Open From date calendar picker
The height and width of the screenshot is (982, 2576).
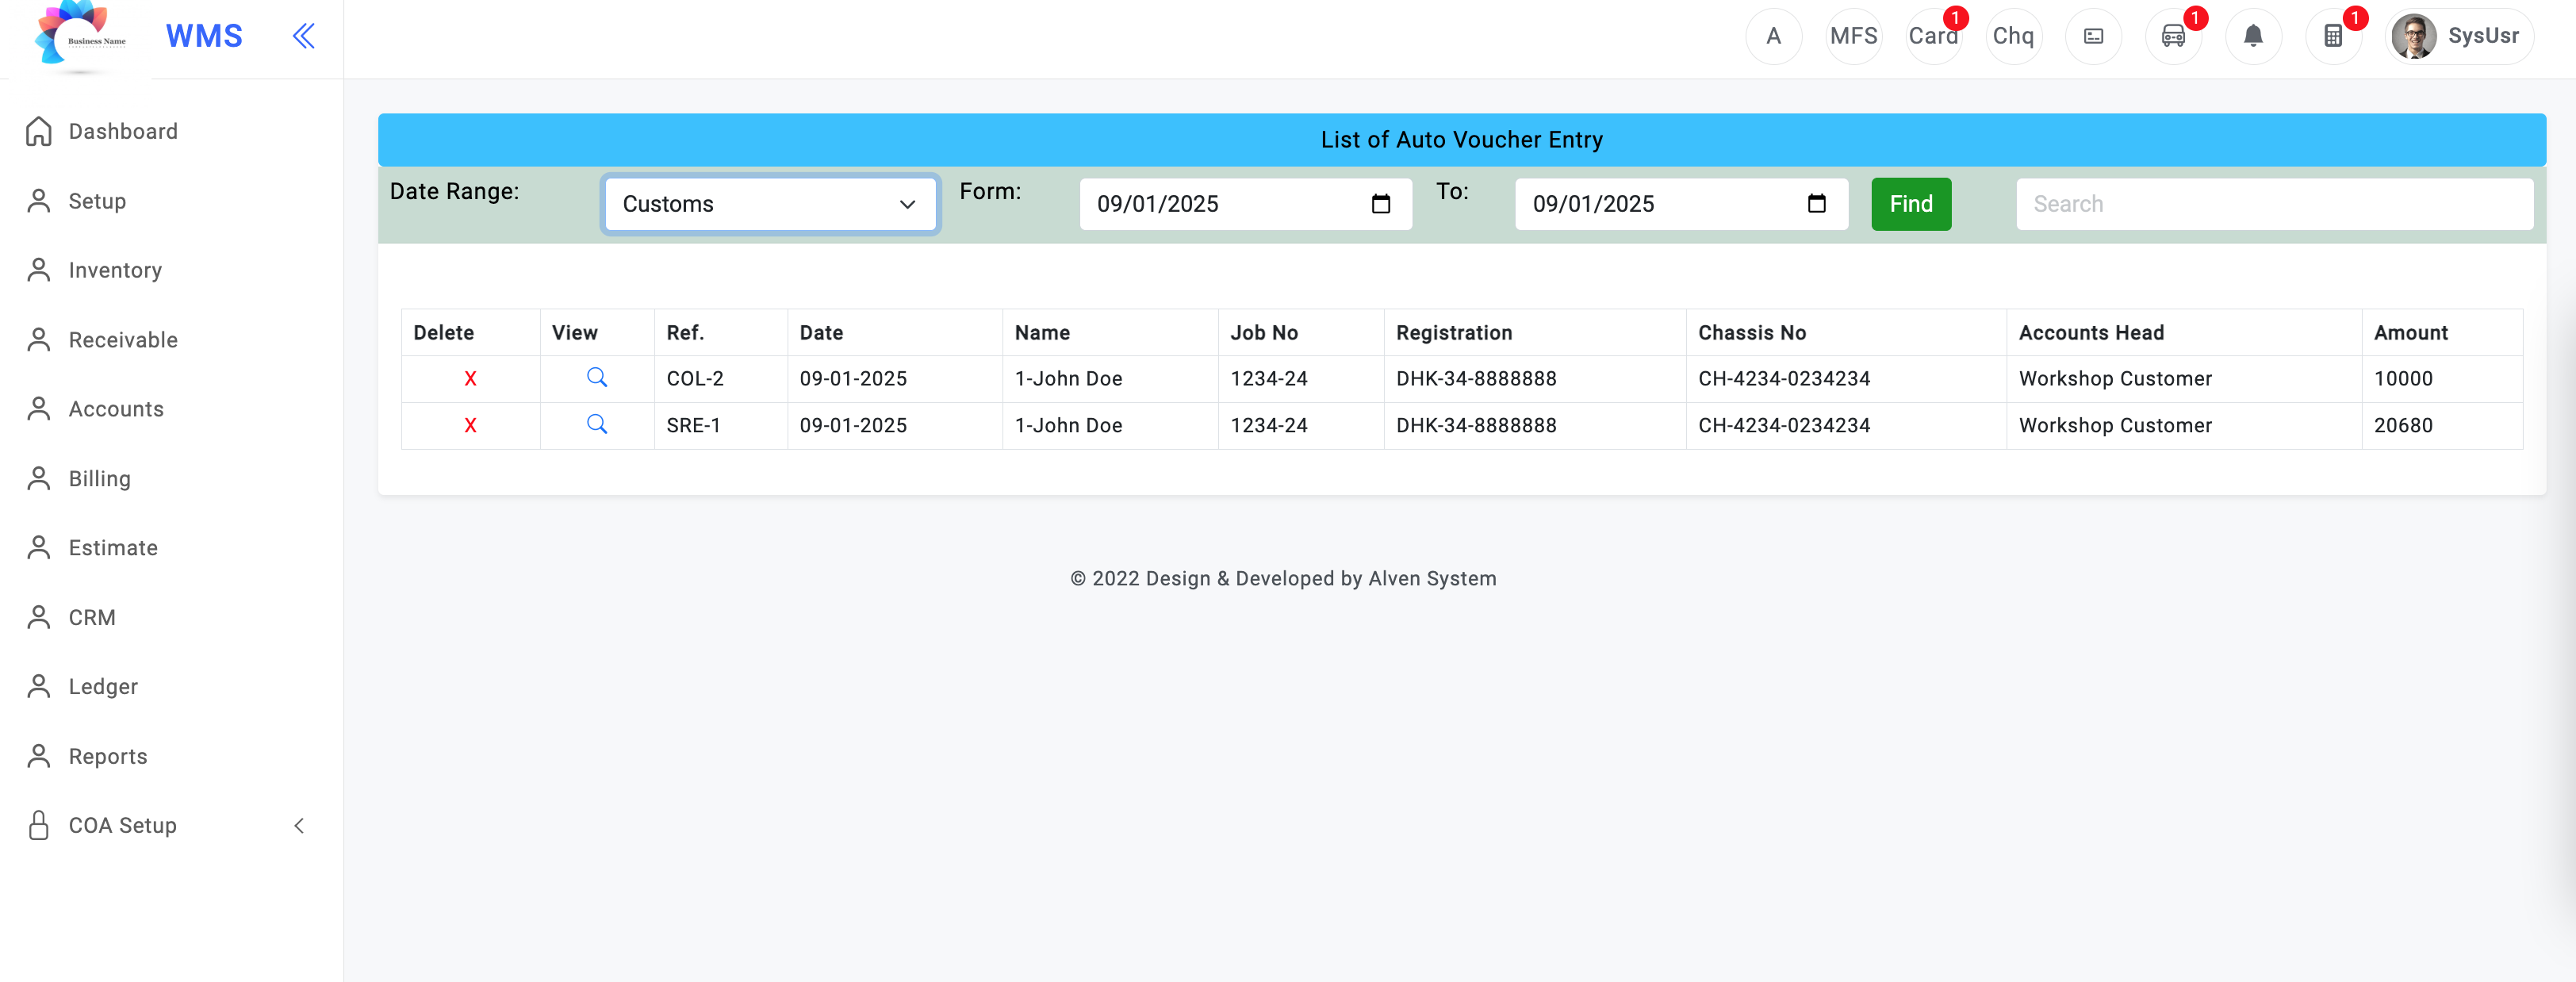1380,204
